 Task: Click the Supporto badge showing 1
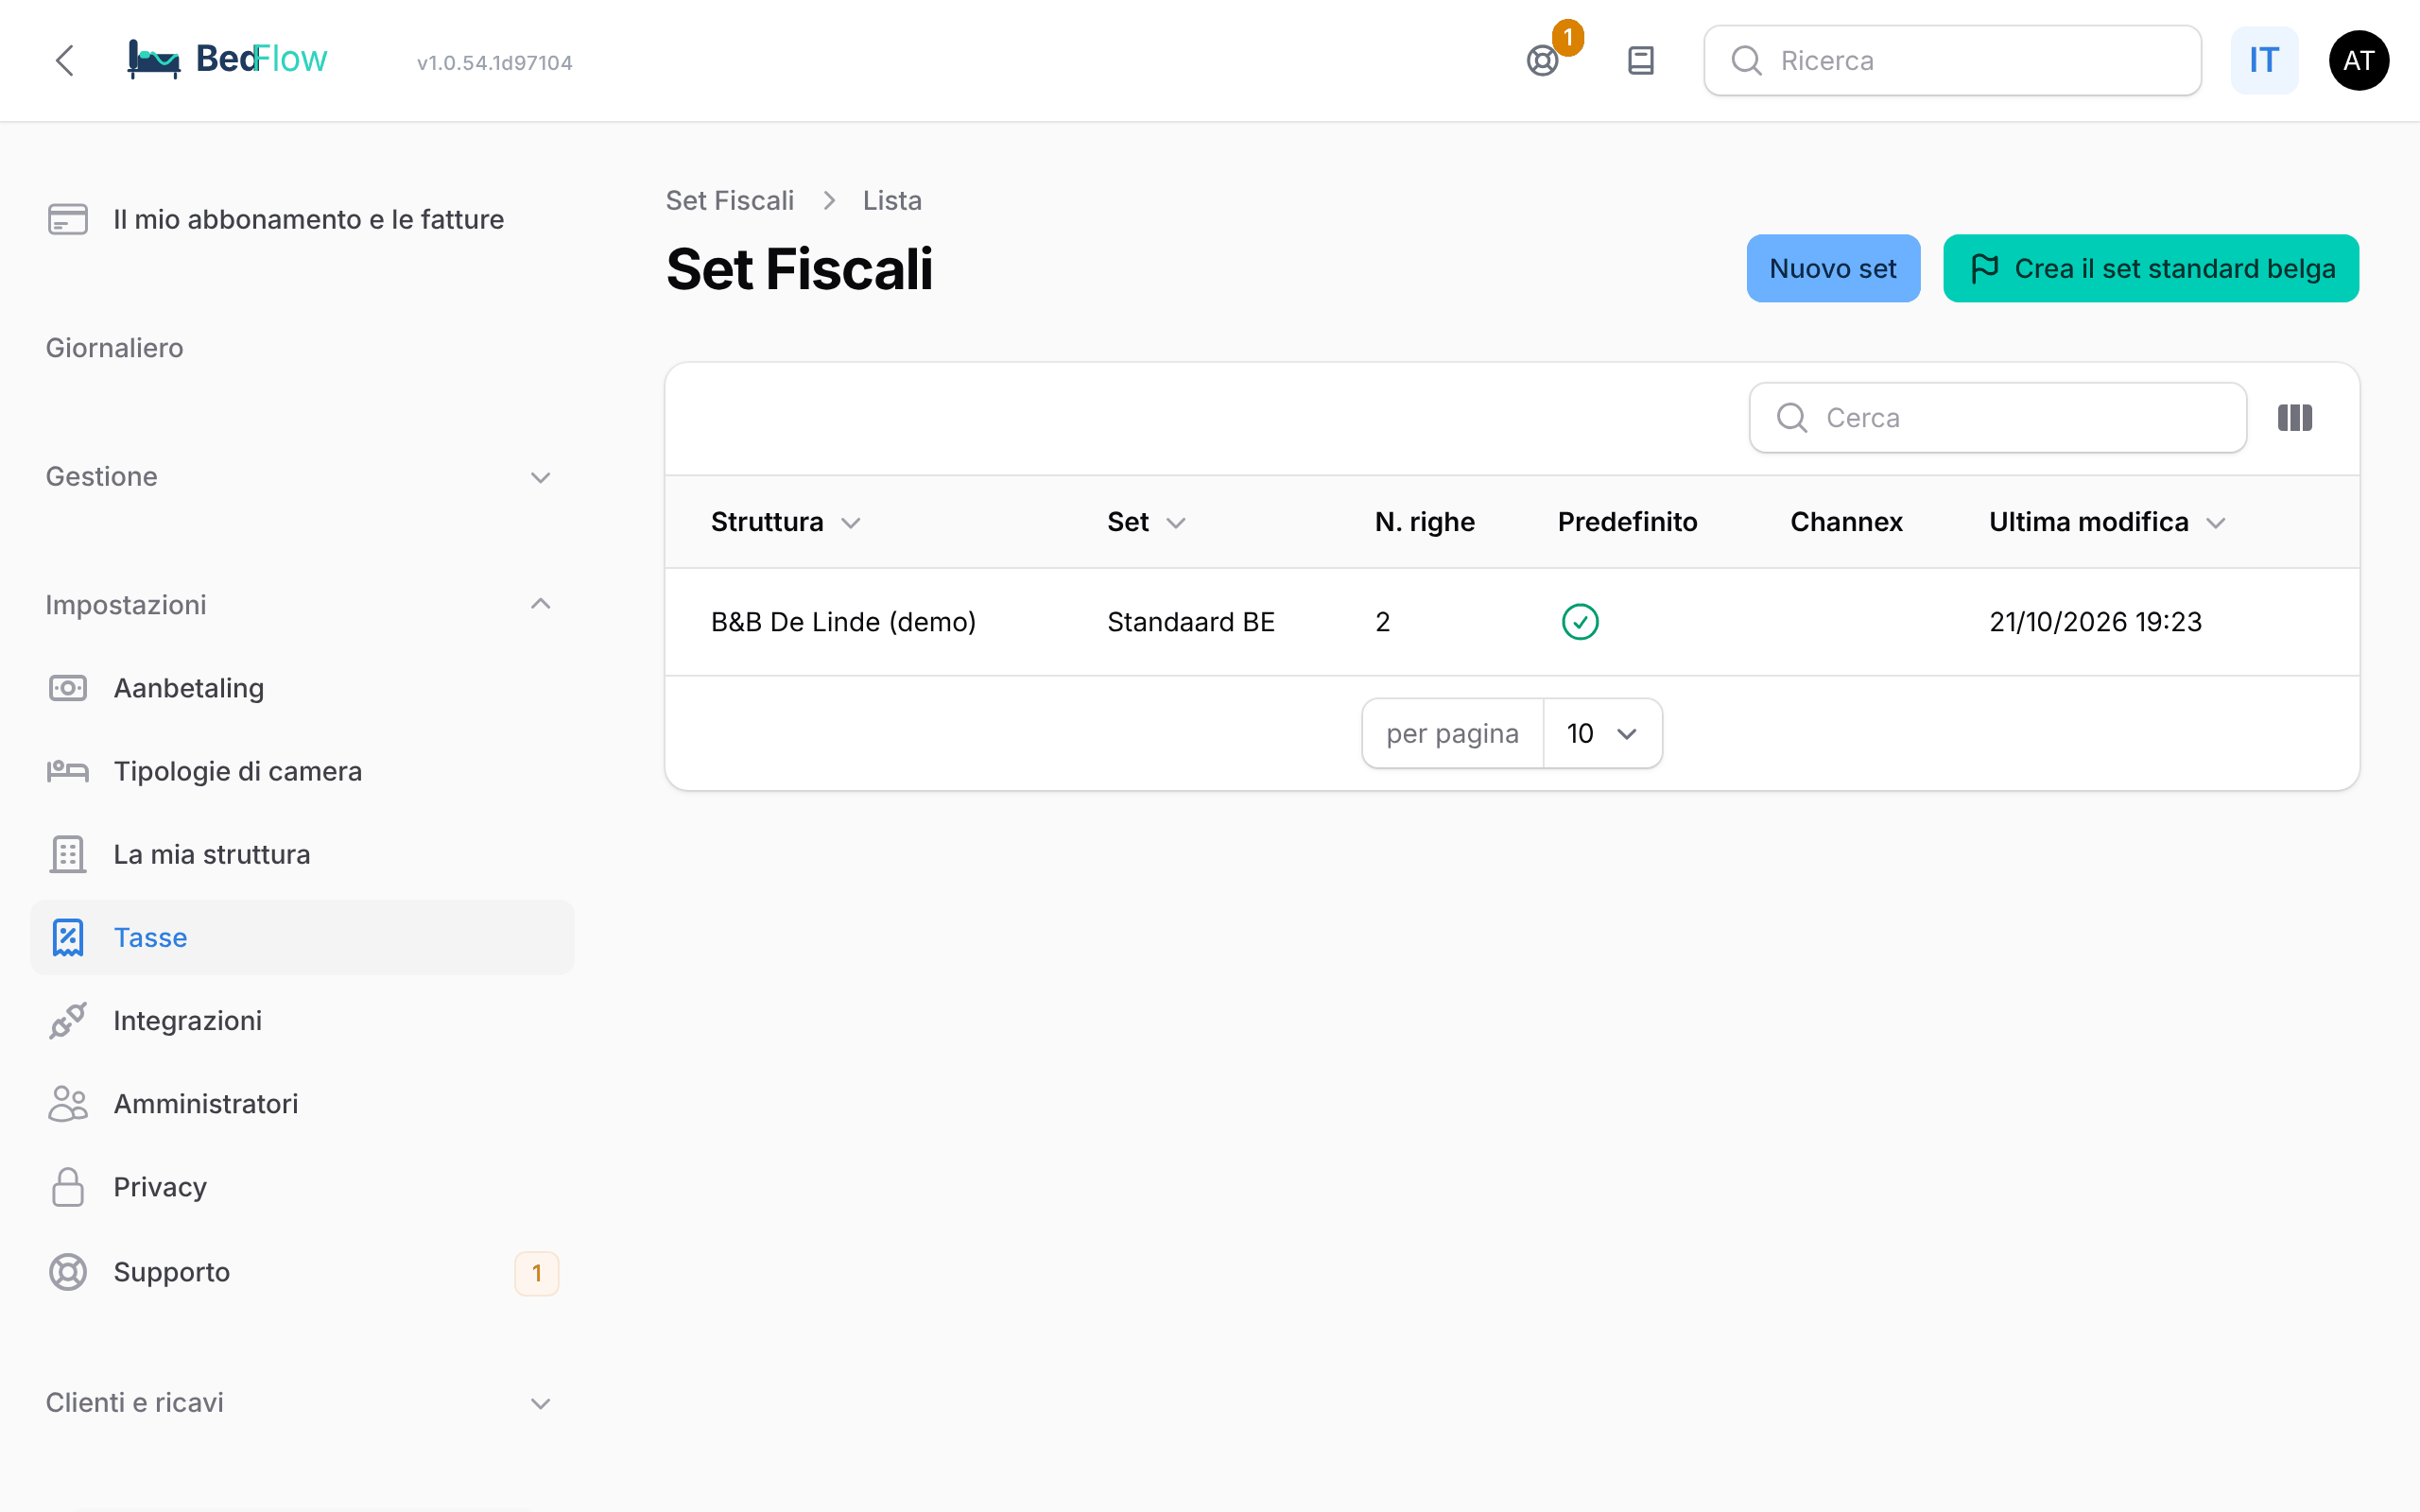click(x=537, y=1273)
